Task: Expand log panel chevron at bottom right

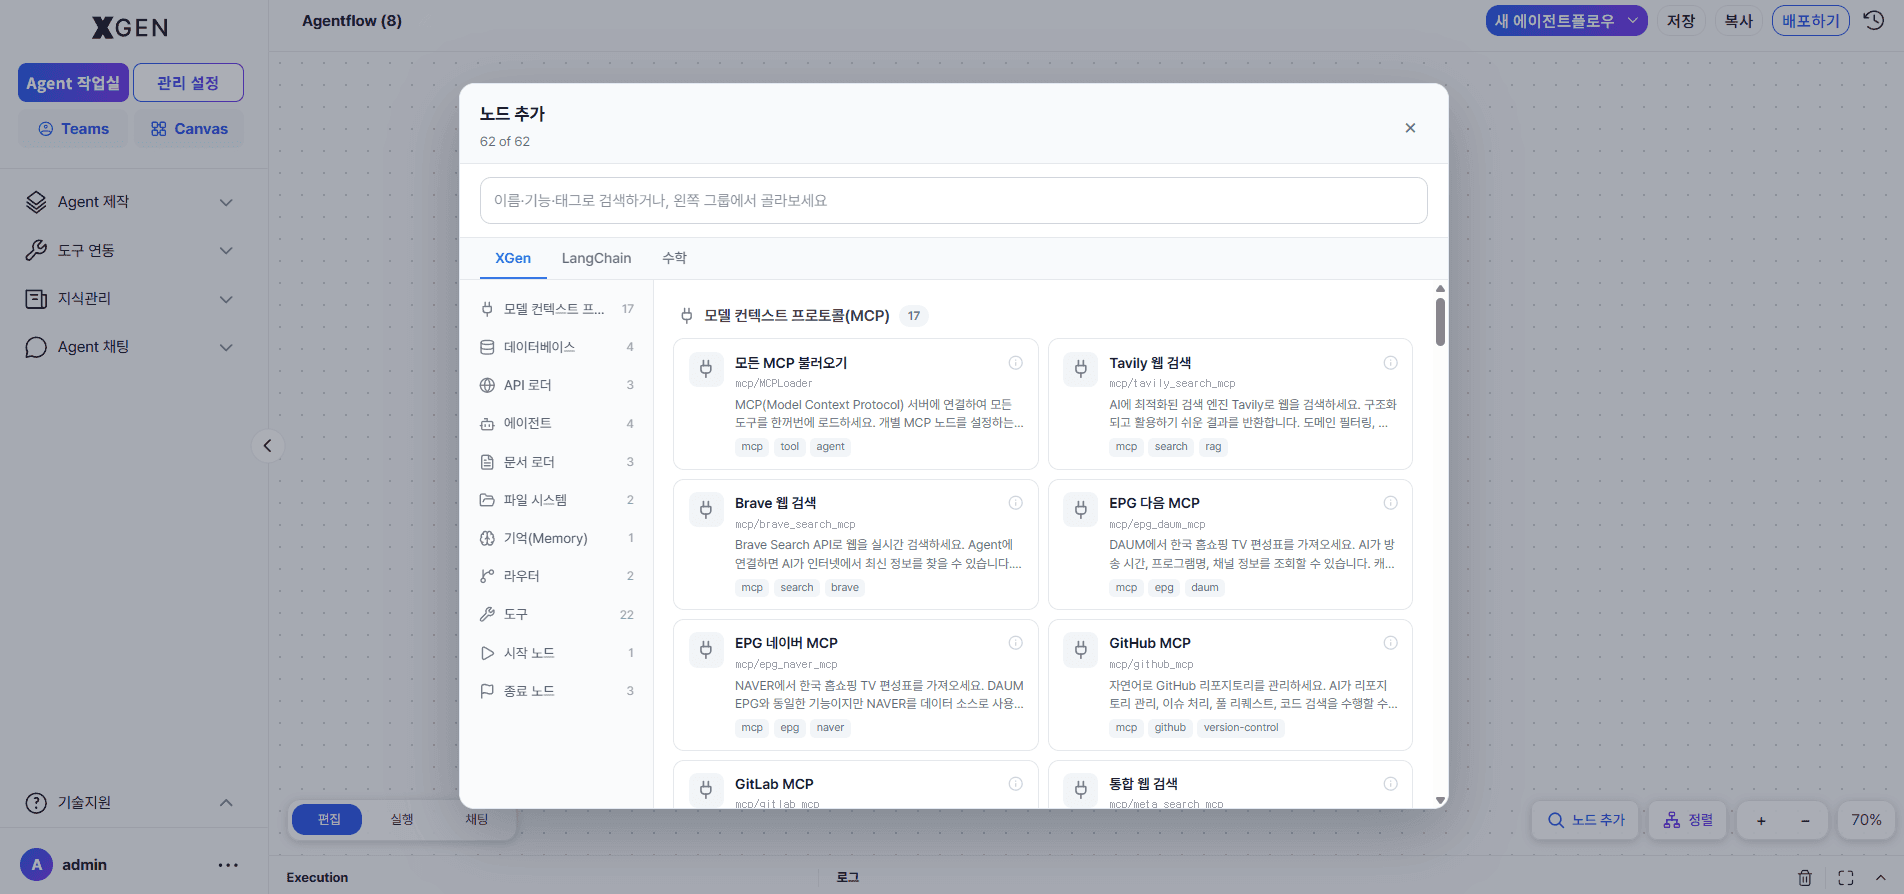Action: [1880, 877]
